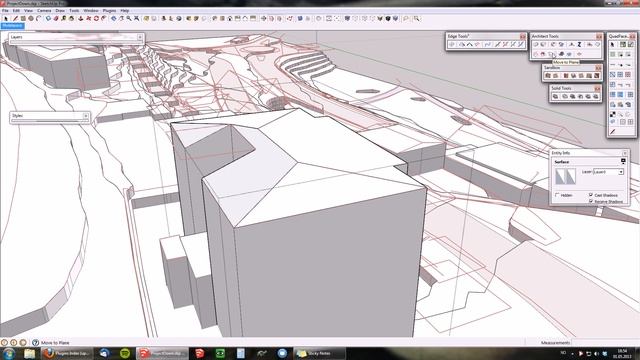Close the Solid Tools toolbar

598,89
